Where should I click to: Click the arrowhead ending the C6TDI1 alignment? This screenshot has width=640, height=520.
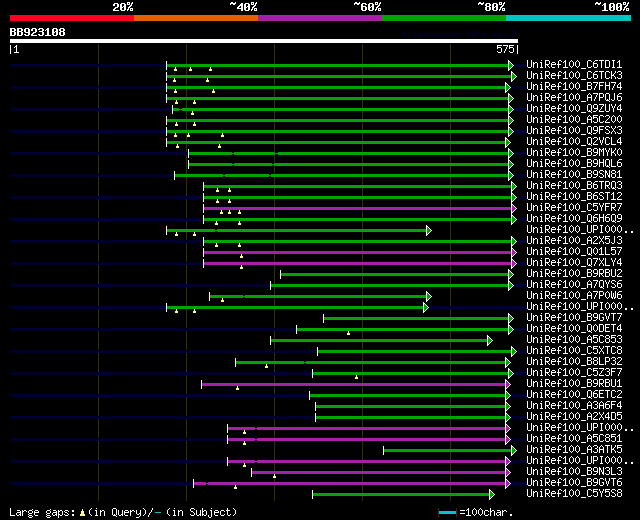pyautogui.click(x=511, y=65)
